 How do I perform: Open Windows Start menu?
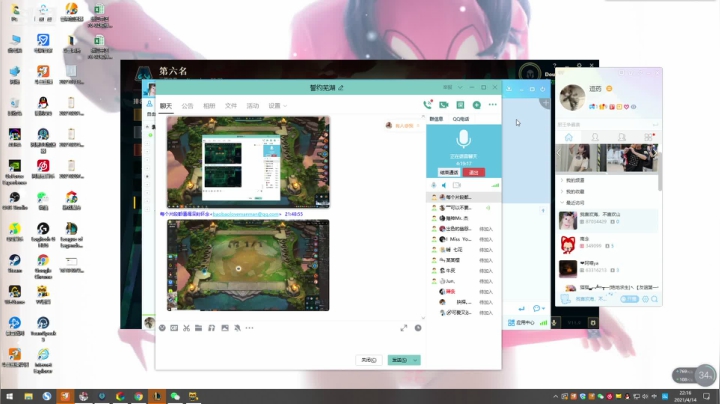click(x=9, y=396)
